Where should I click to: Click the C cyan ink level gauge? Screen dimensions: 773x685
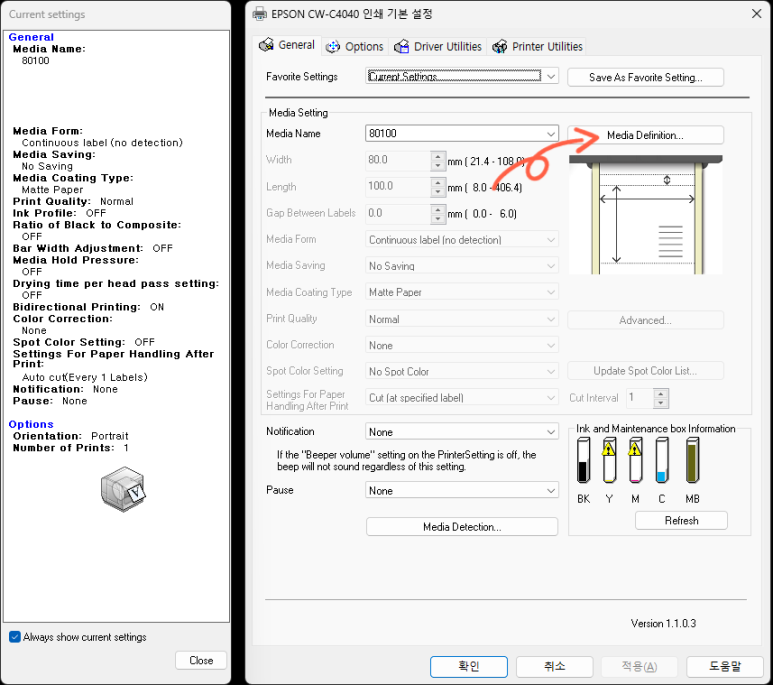(x=662, y=460)
